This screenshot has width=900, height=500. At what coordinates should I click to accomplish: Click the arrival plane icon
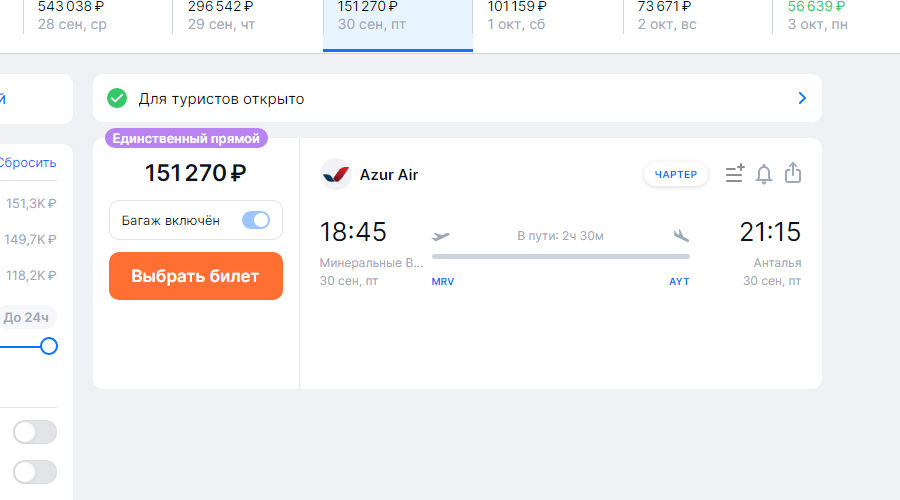pyautogui.click(x=681, y=236)
